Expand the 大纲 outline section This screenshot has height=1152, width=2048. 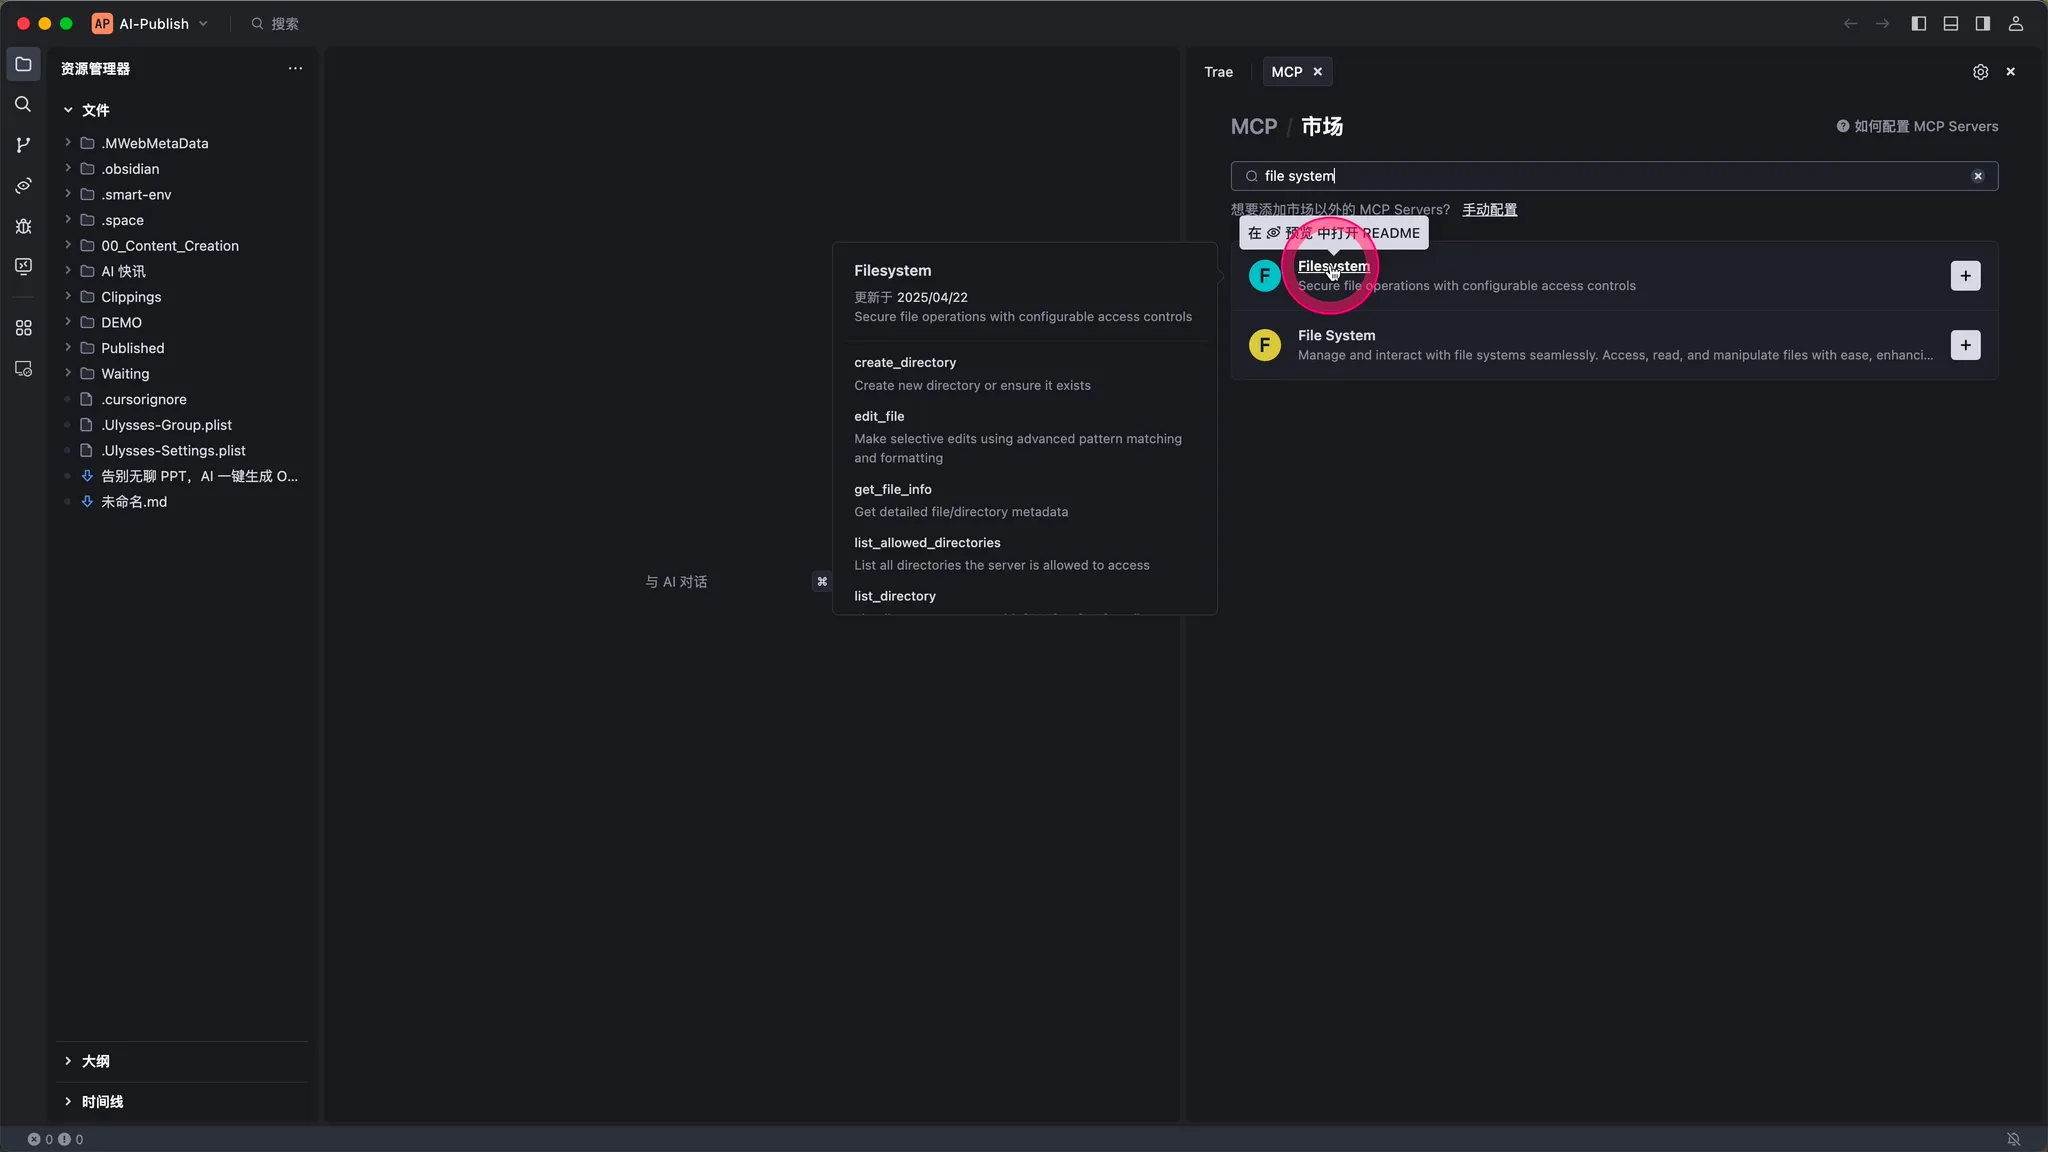pyautogui.click(x=95, y=1061)
